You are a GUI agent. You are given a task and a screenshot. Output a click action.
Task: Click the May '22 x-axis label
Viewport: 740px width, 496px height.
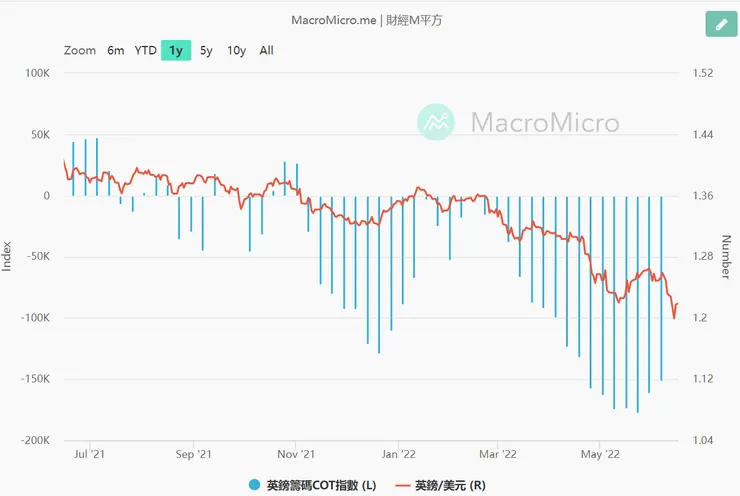click(x=598, y=453)
